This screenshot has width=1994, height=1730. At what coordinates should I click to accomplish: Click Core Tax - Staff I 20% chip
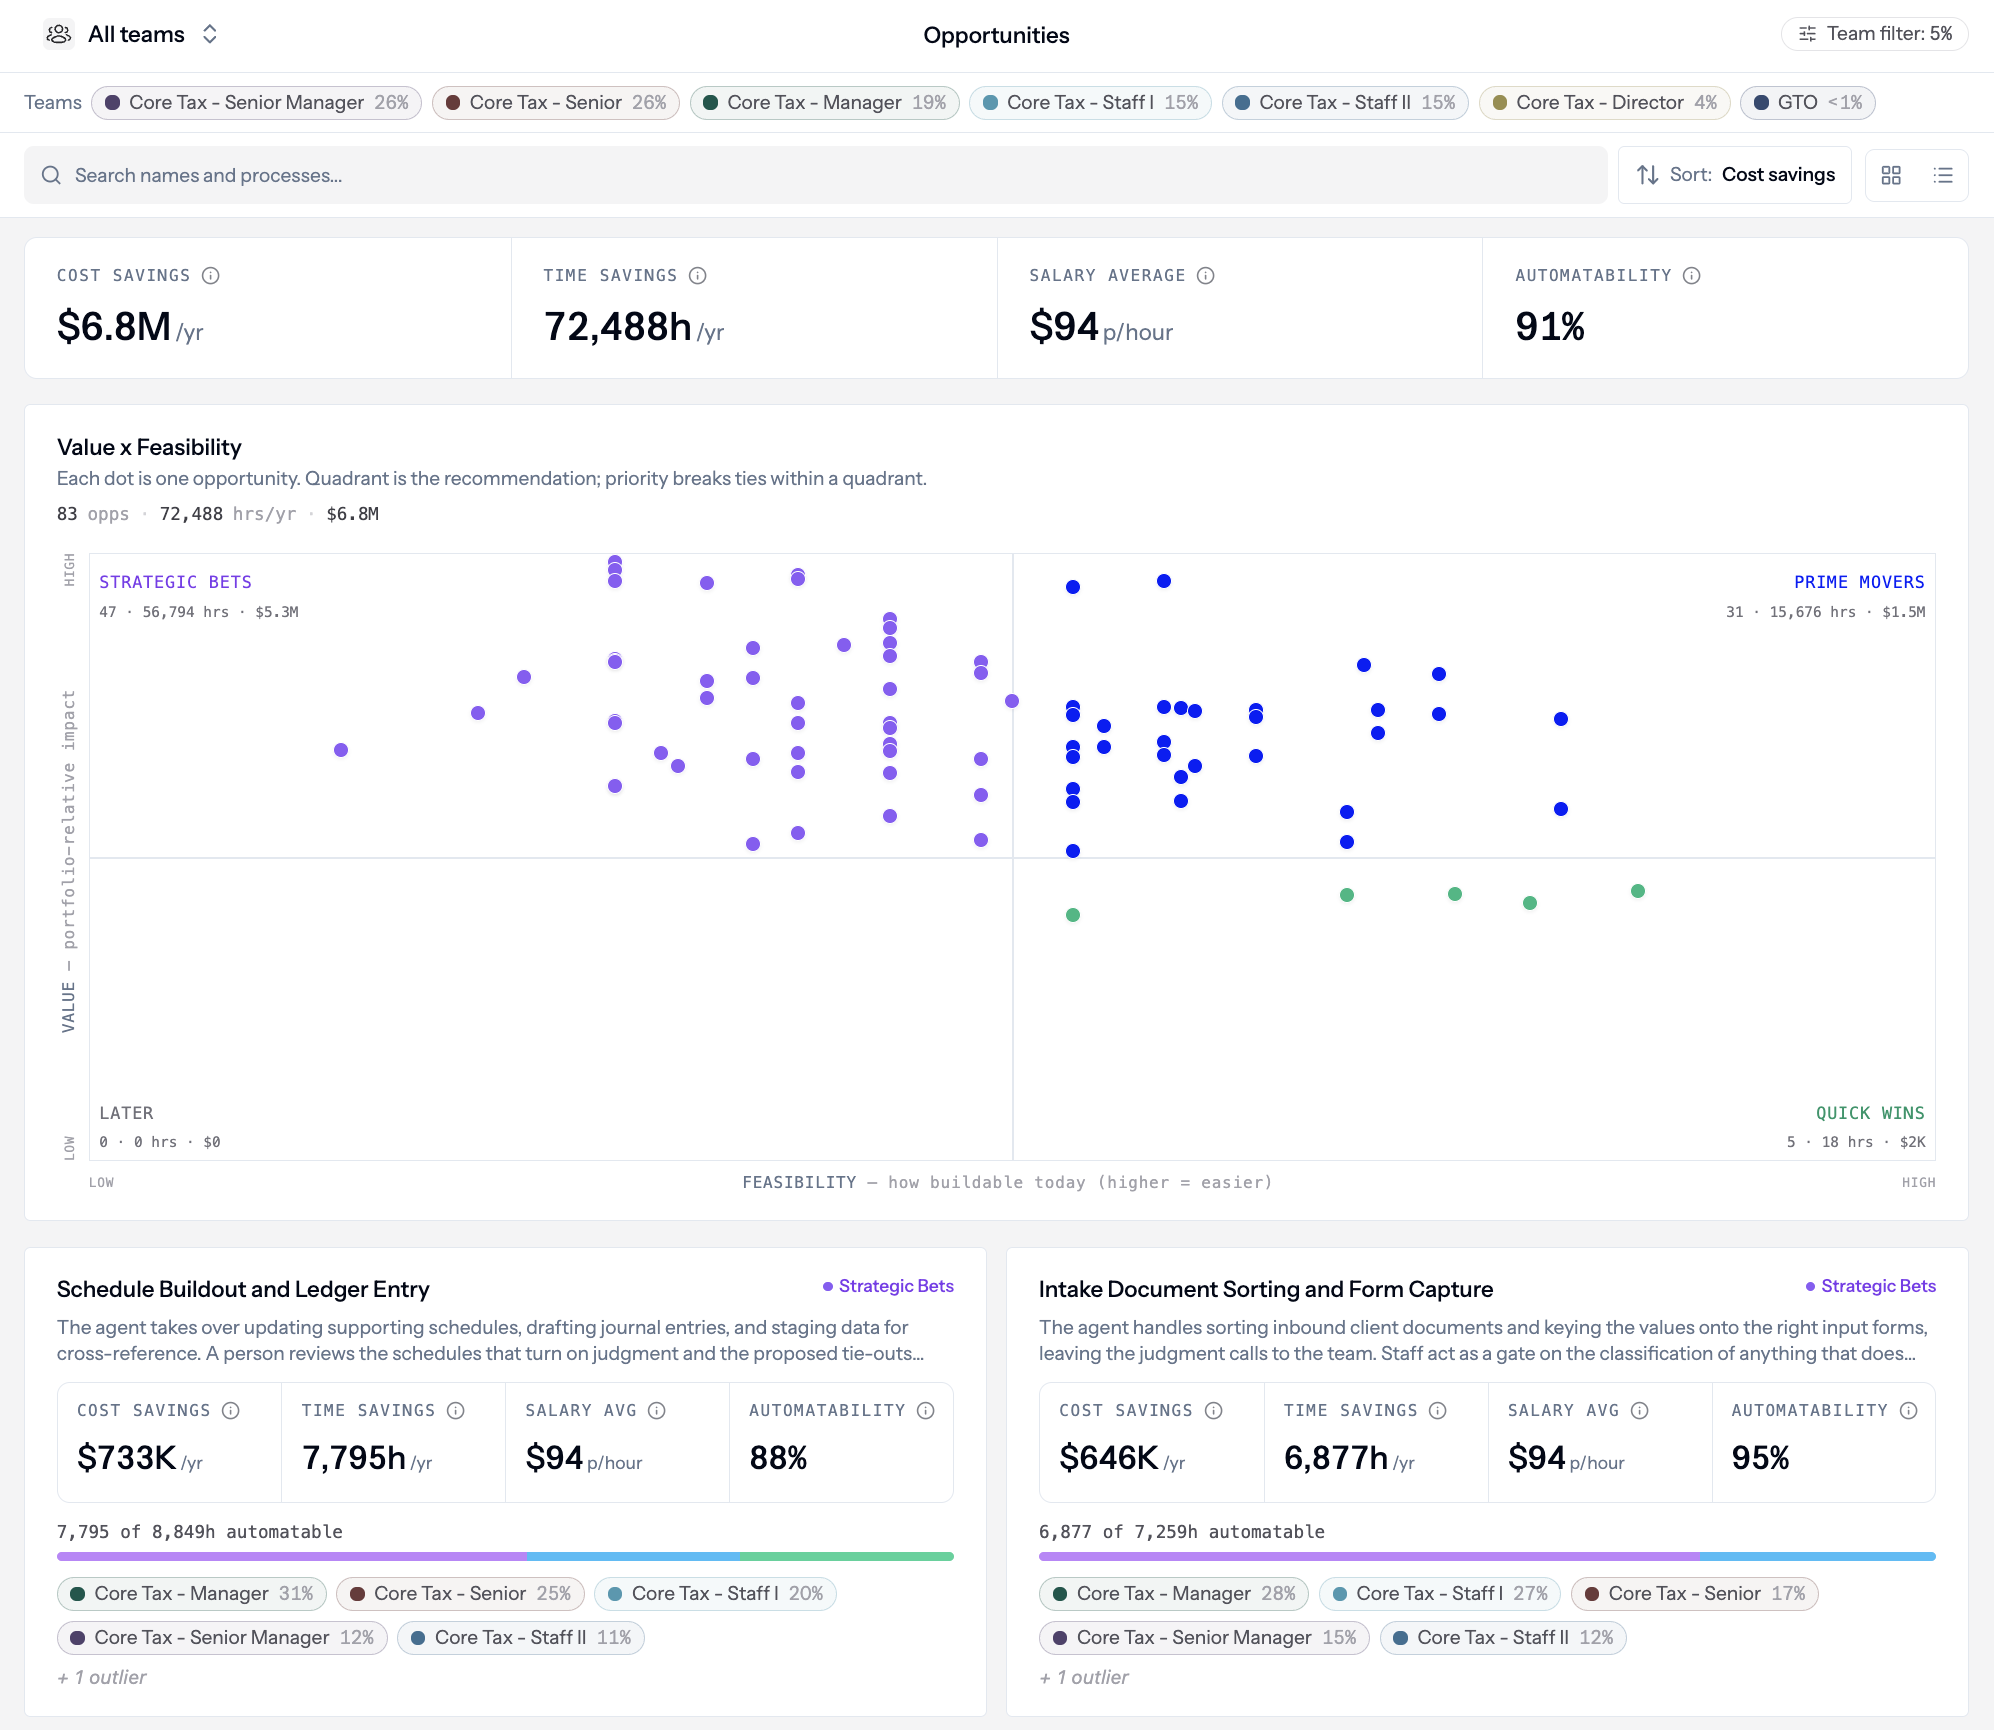point(715,1593)
